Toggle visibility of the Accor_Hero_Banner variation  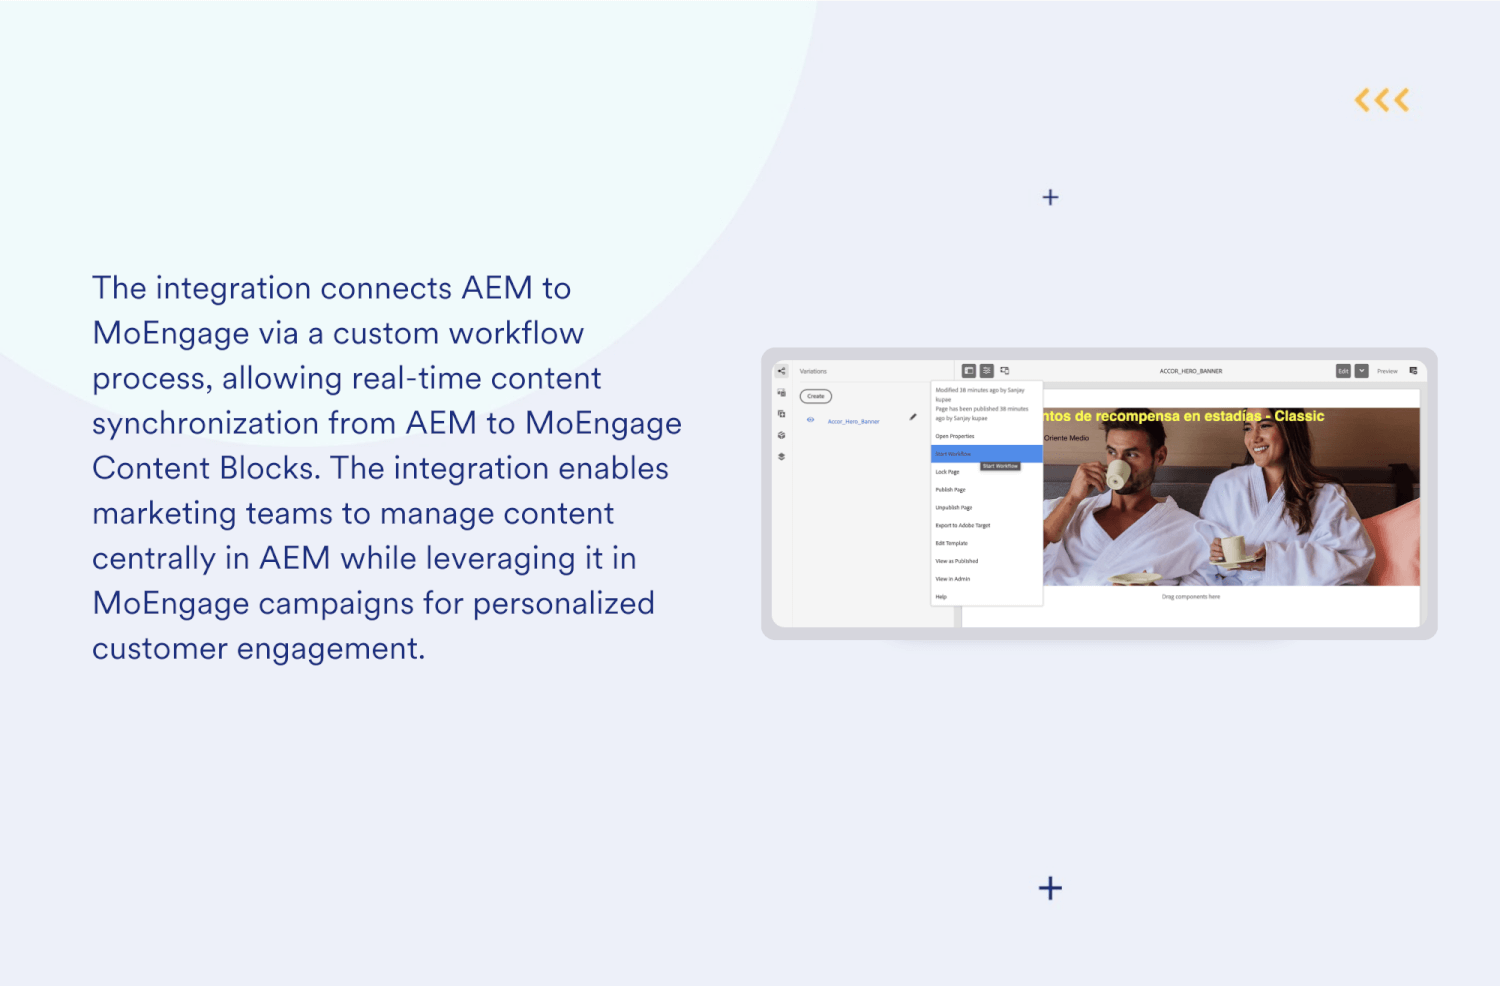pyautogui.click(x=810, y=420)
